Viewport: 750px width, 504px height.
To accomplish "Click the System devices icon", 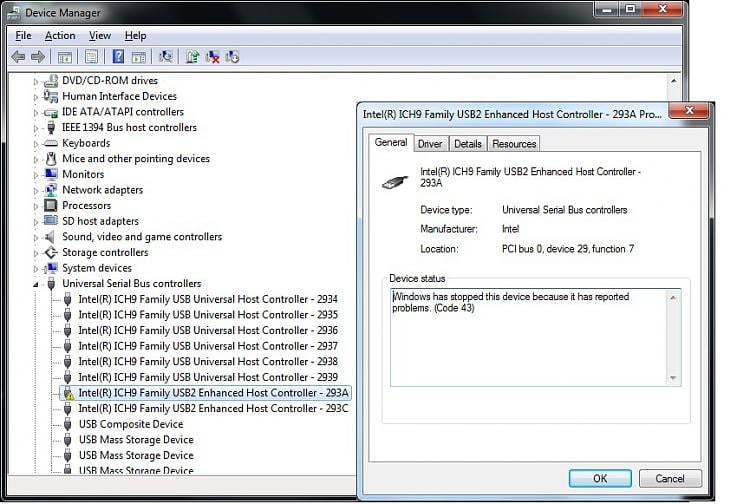I will (51, 268).
